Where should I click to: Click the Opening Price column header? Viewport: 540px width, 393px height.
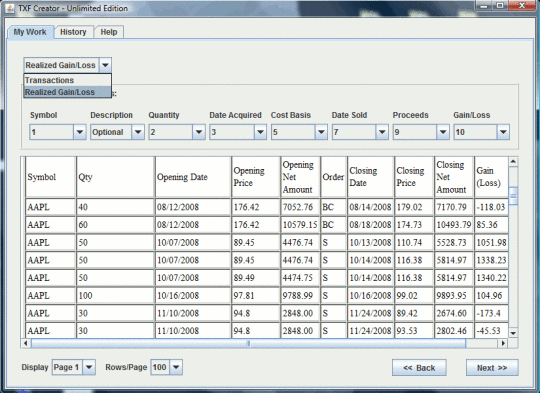click(x=256, y=177)
